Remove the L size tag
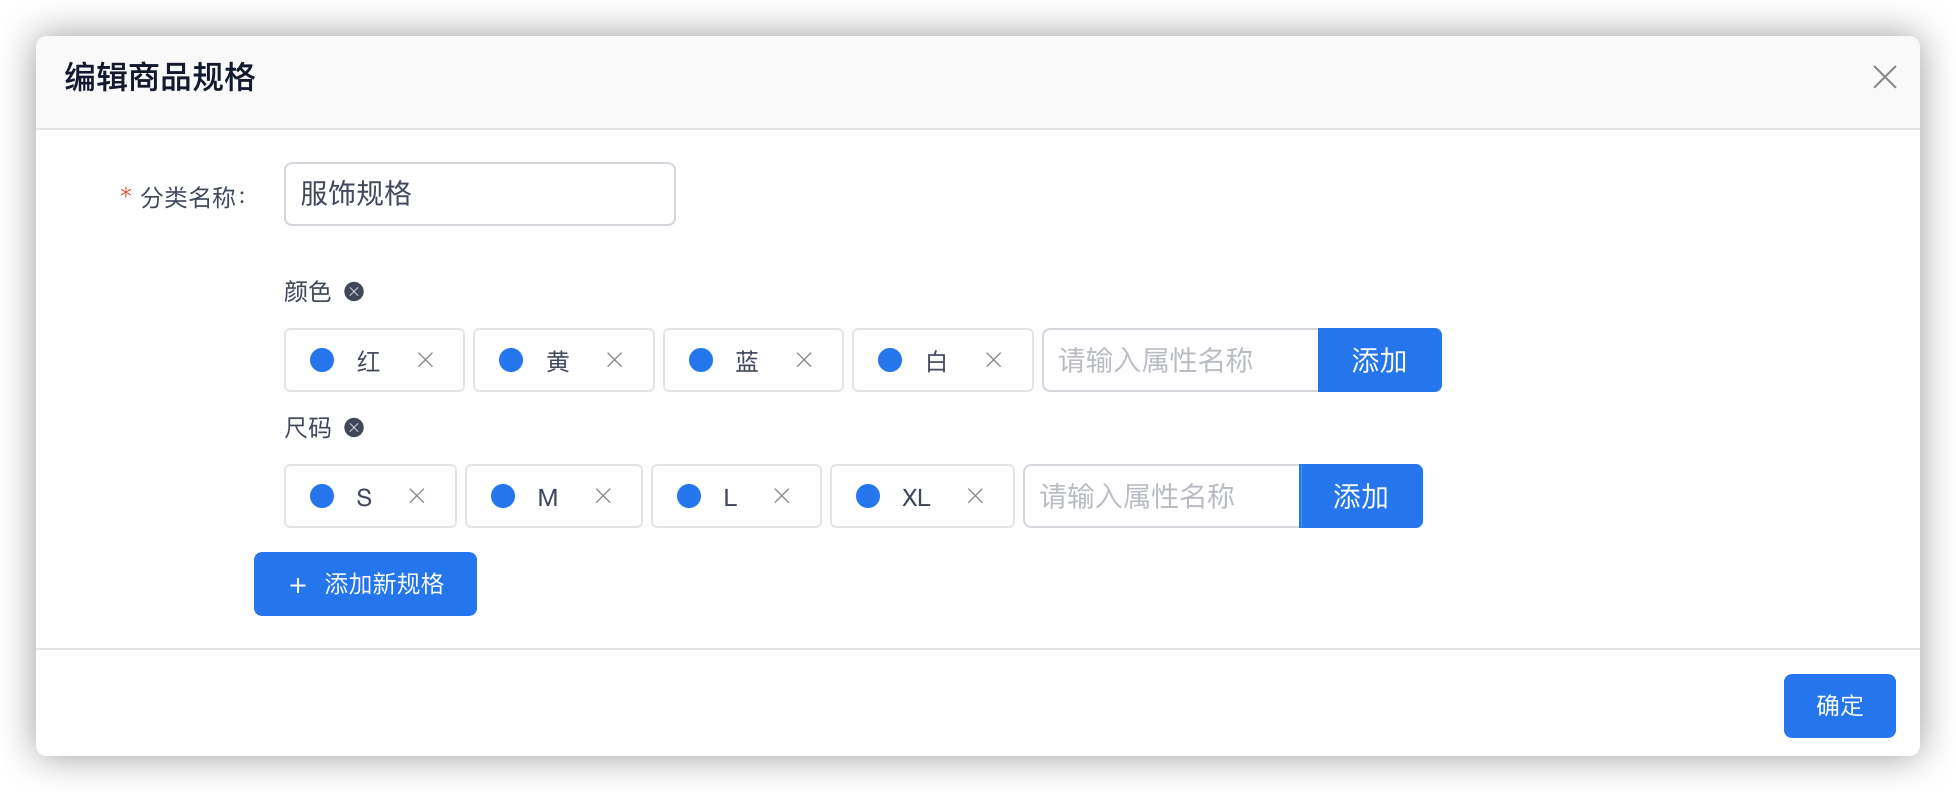 [x=782, y=496]
